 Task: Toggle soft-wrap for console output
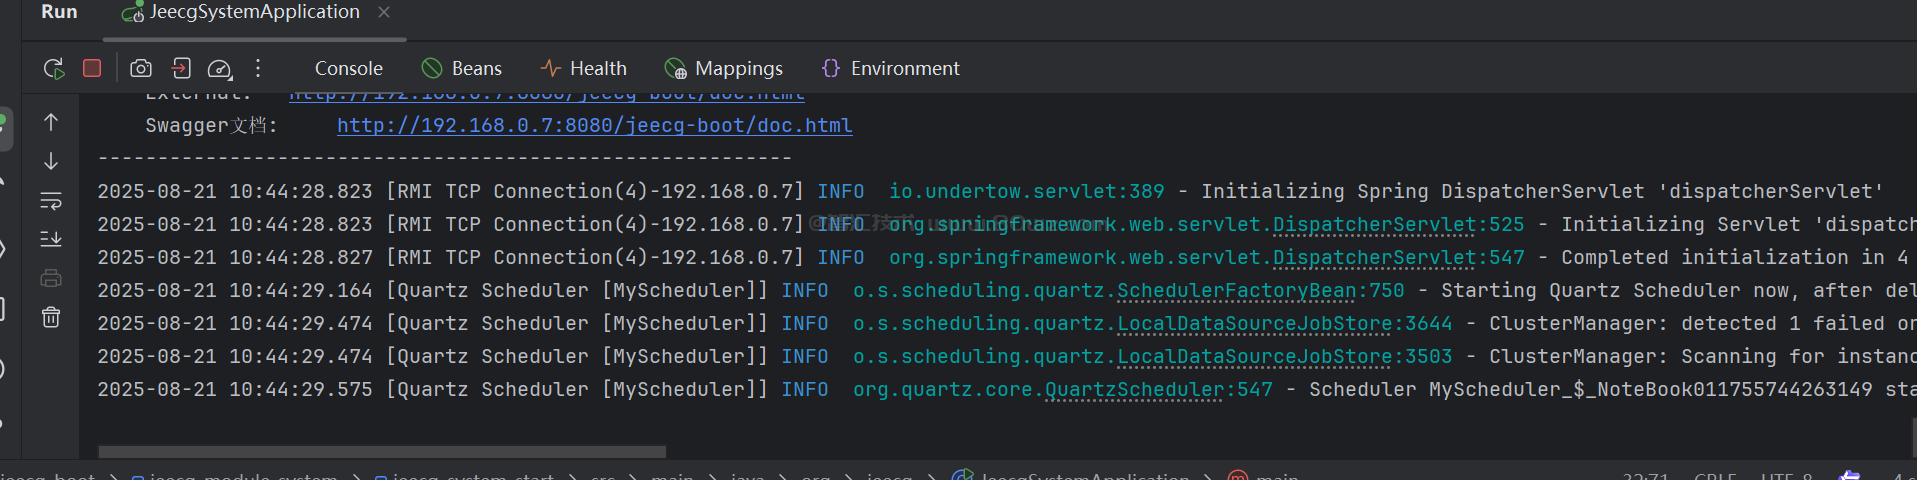click(51, 200)
